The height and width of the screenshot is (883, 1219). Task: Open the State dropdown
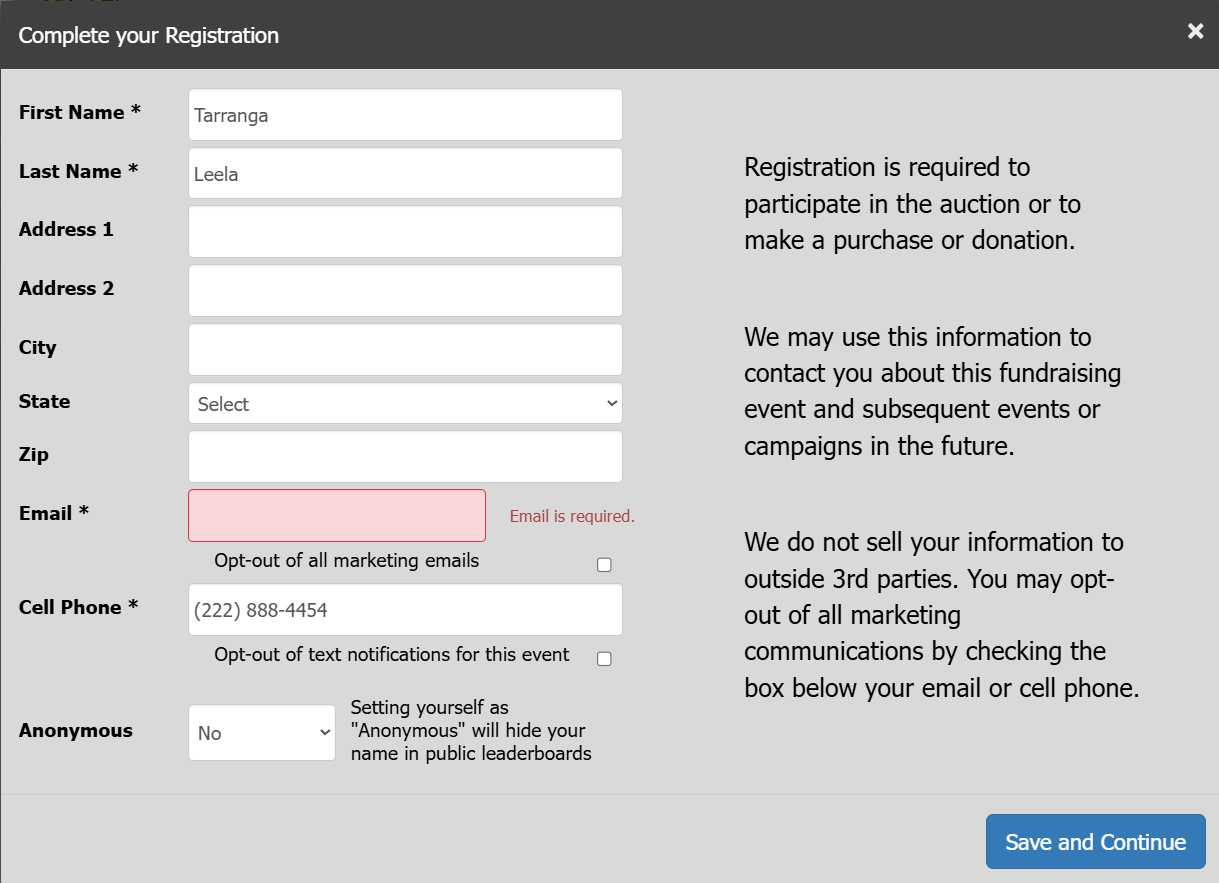405,404
